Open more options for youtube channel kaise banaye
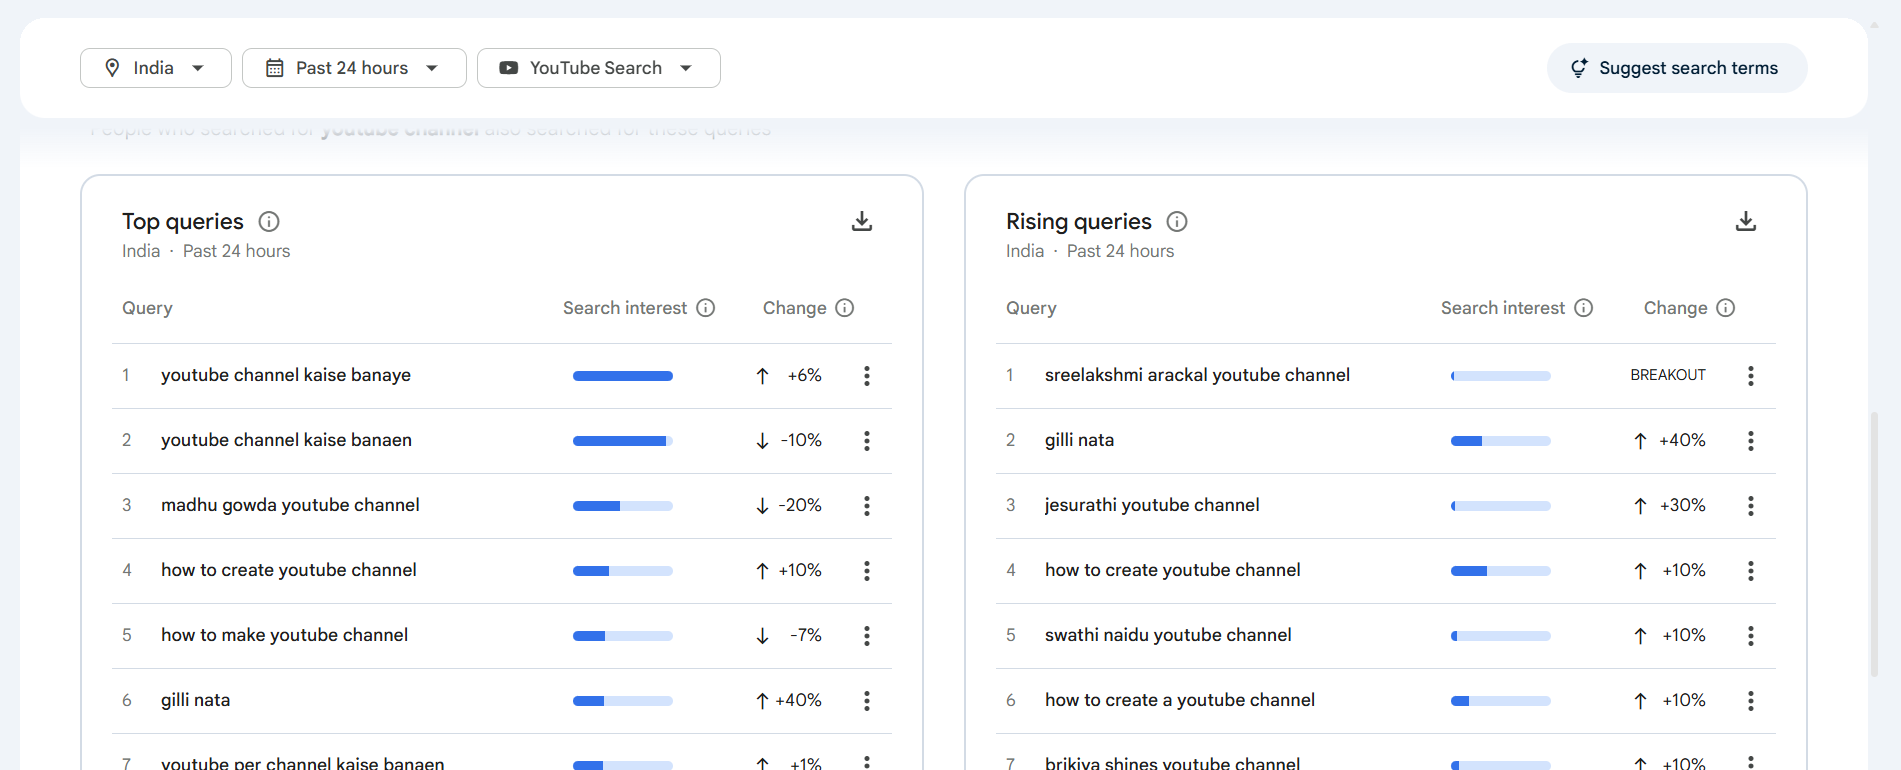The image size is (1901, 770). [867, 376]
